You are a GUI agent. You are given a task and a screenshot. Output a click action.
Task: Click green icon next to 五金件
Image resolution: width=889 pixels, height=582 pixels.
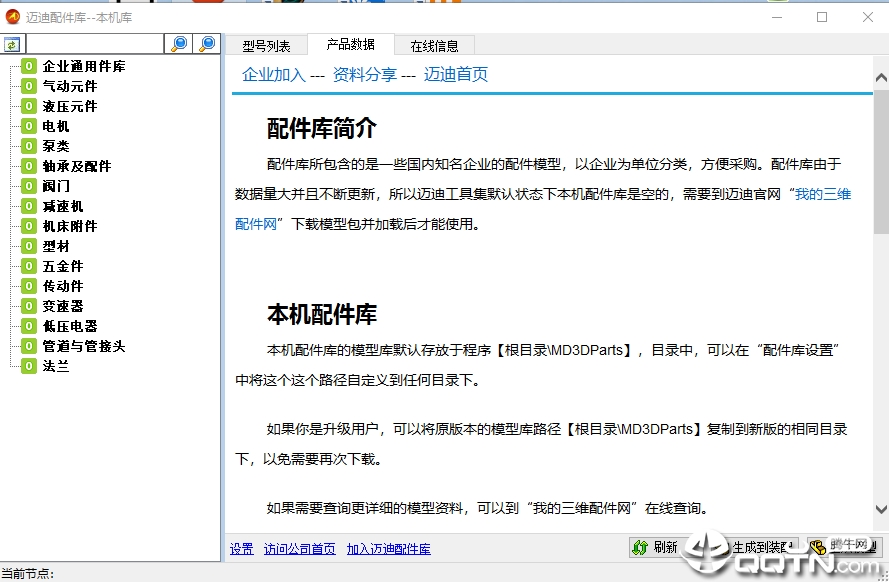tap(29, 266)
